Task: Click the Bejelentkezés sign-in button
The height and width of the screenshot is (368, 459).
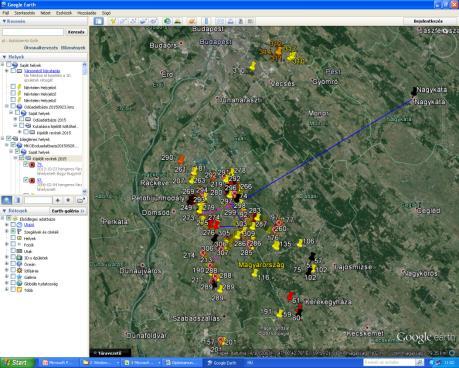Action: coord(428,21)
